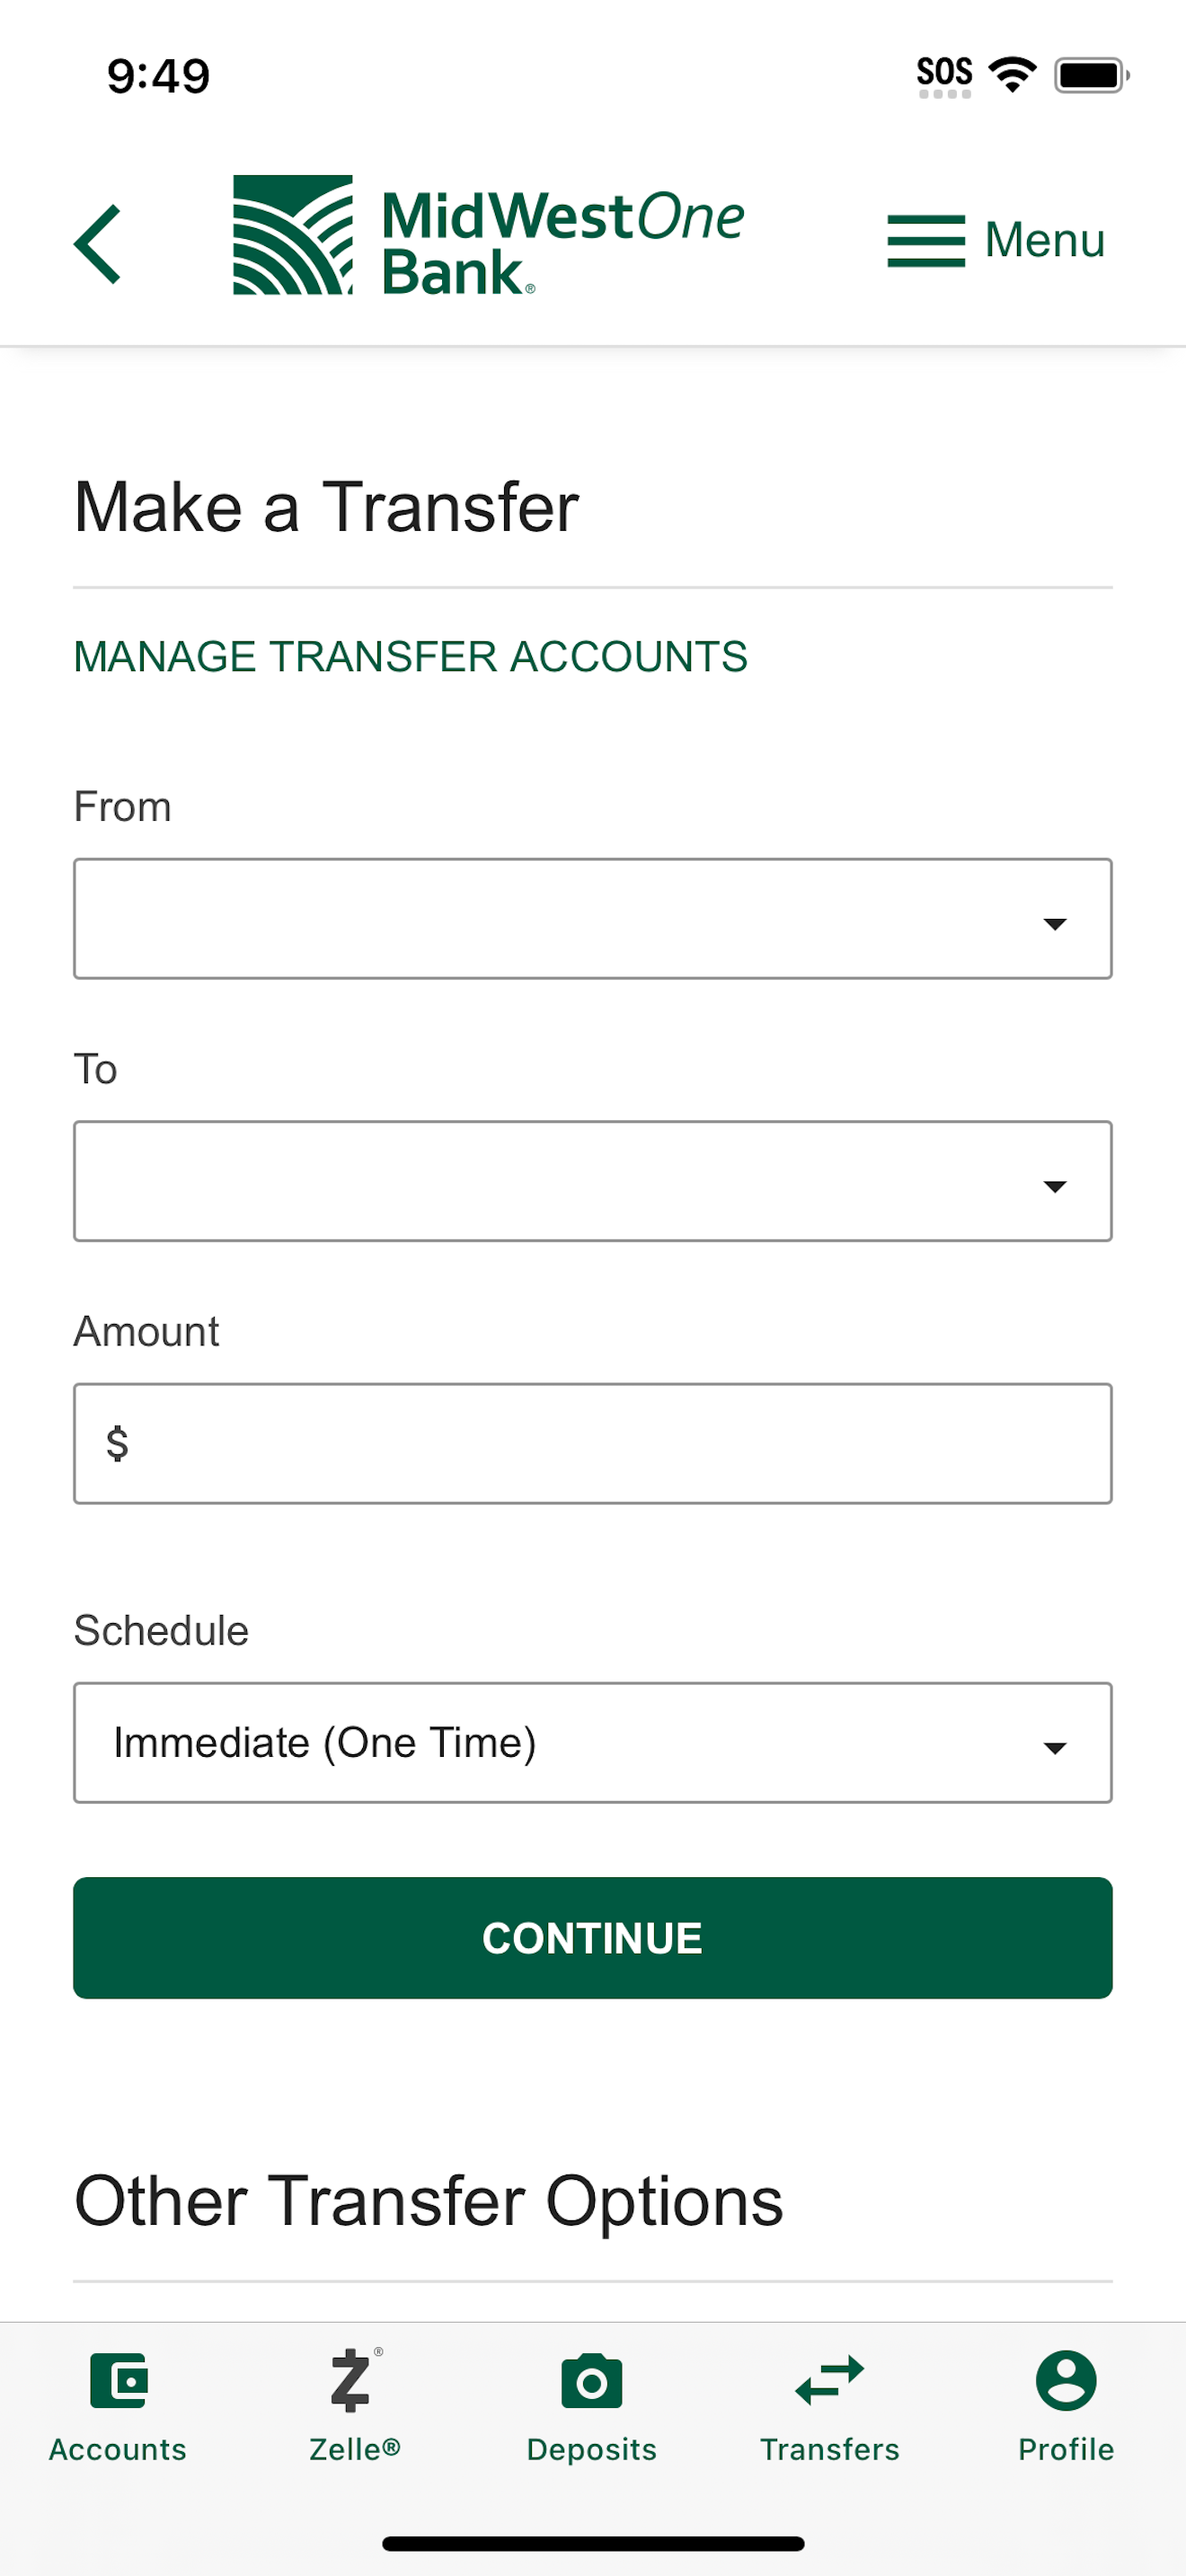The height and width of the screenshot is (2576, 1186).
Task: Tap the MidWestOne Bank logo
Action: 488,236
